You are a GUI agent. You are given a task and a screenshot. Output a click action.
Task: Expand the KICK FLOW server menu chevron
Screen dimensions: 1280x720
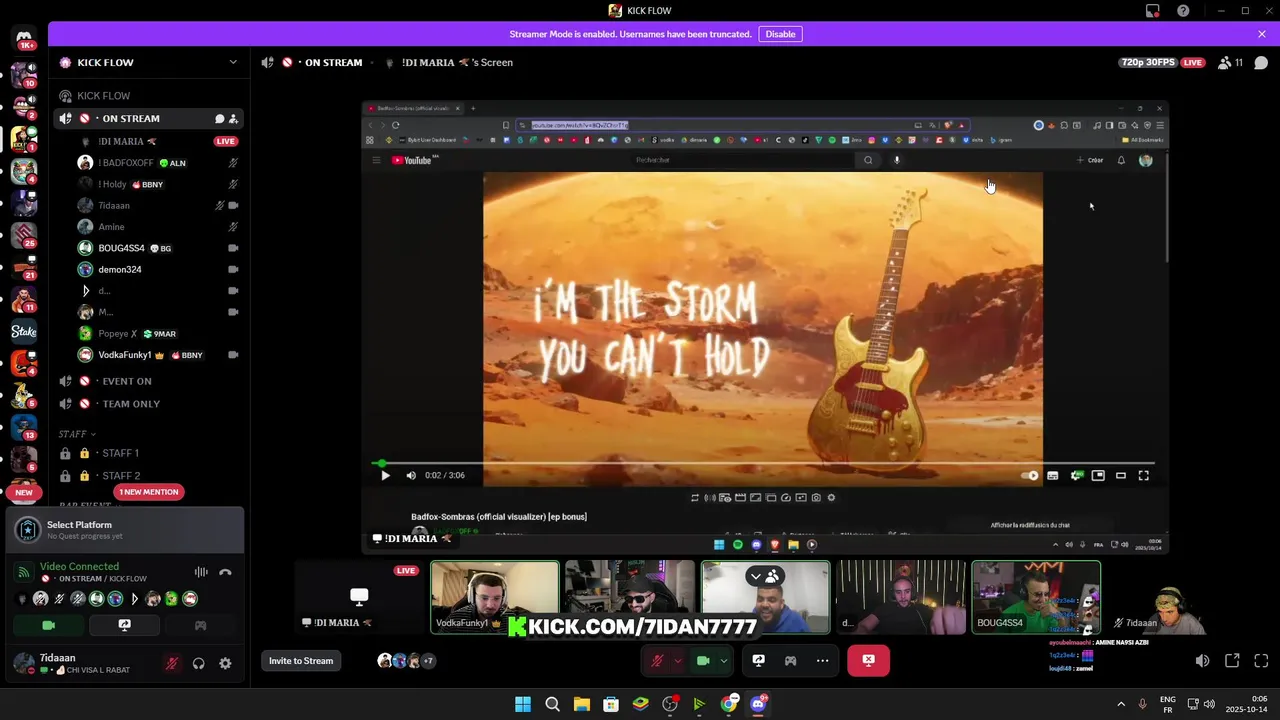(233, 62)
